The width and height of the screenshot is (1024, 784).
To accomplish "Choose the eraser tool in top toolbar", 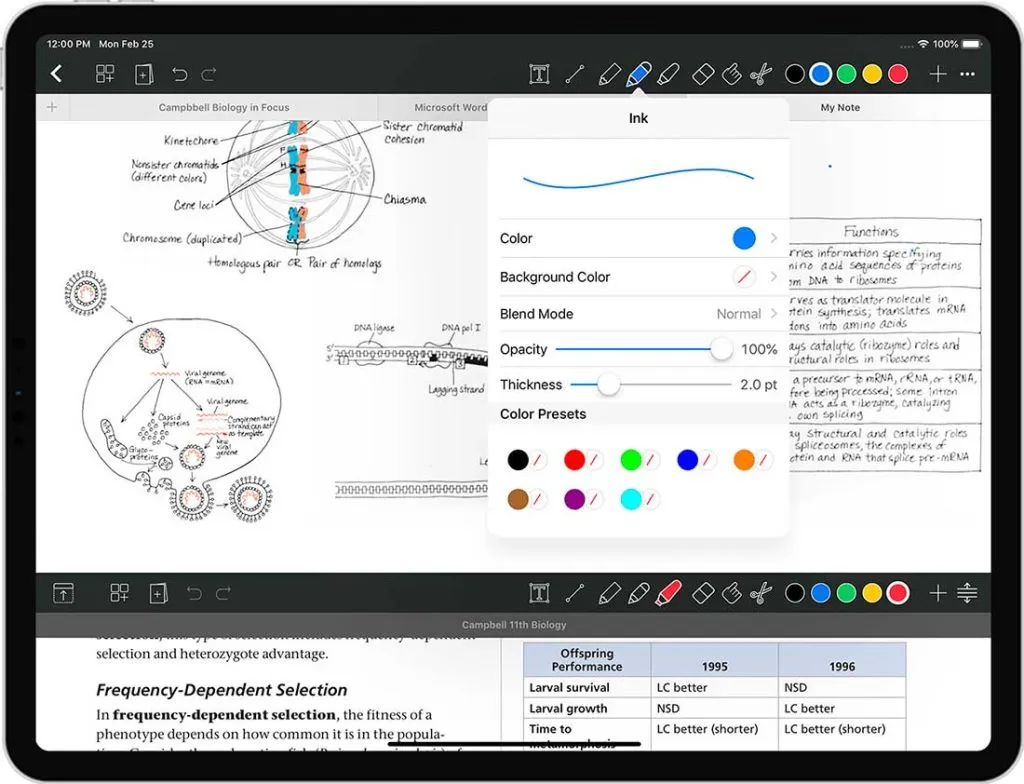I will (703, 74).
